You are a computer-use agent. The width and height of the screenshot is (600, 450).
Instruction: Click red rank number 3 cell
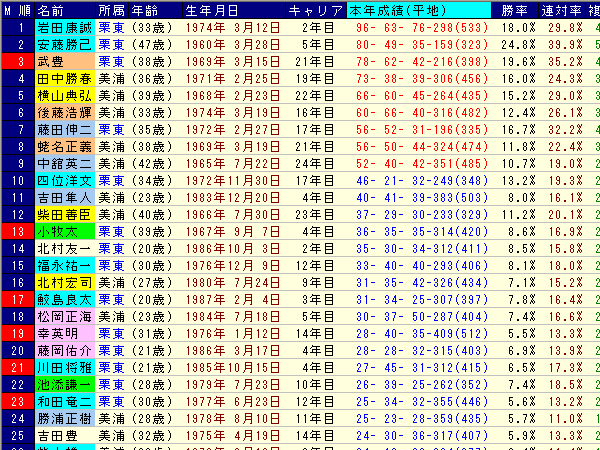(x=17, y=61)
